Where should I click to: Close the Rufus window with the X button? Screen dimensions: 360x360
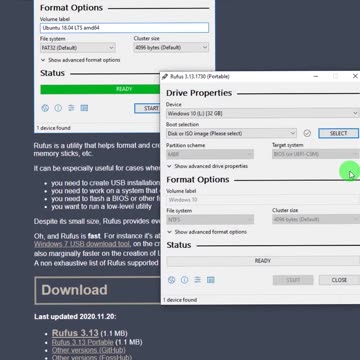(x=355, y=77)
